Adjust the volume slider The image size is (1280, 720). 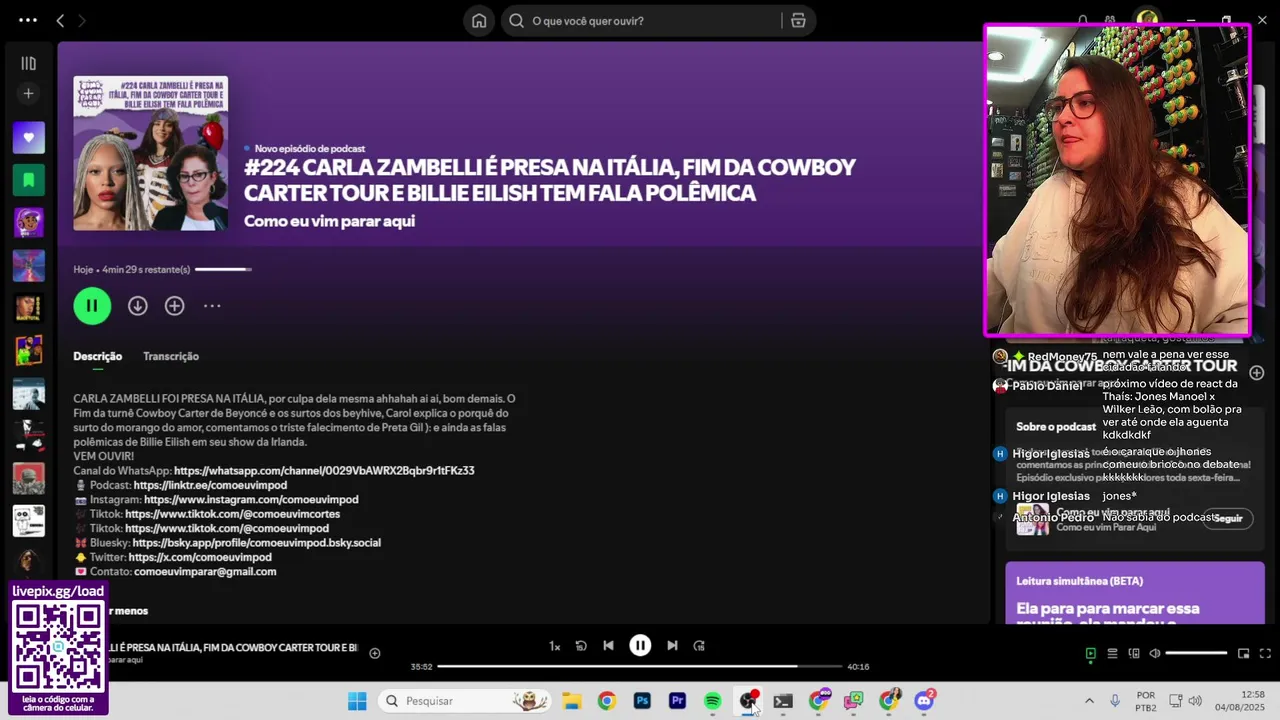(x=1196, y=653)
